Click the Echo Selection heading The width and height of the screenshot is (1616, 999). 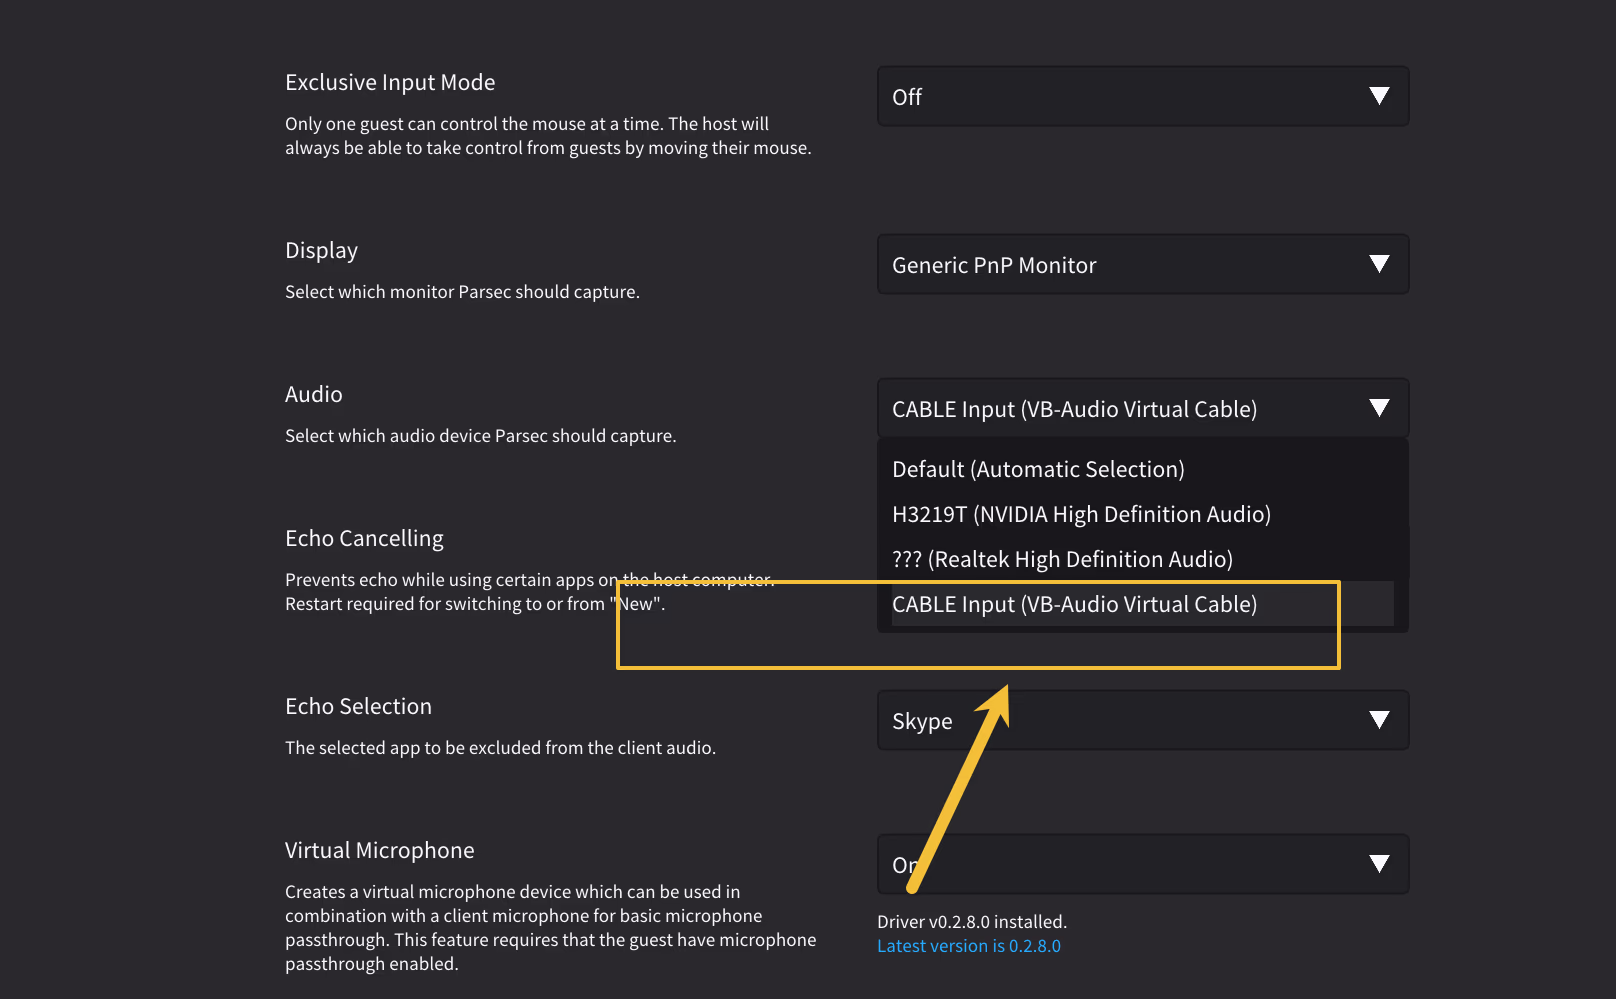coord(358,707)
